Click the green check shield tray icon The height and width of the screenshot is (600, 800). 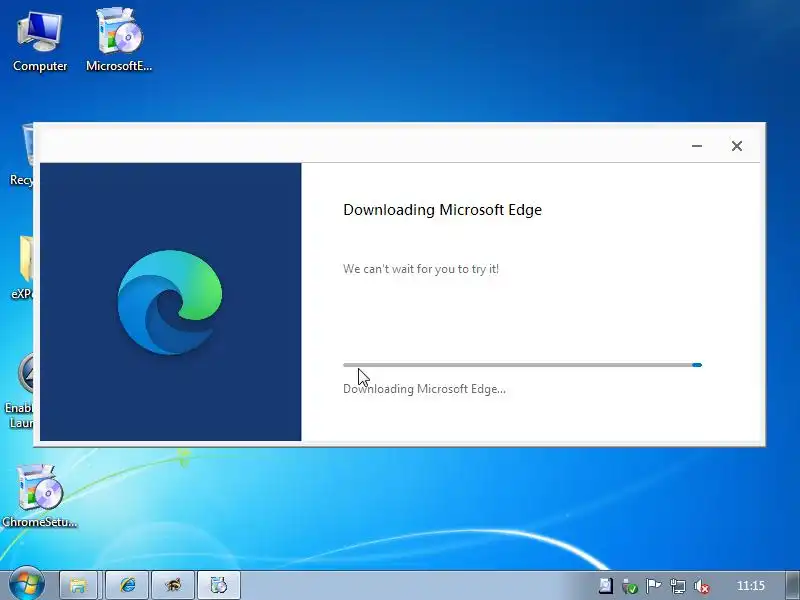(x=630, y=586)
